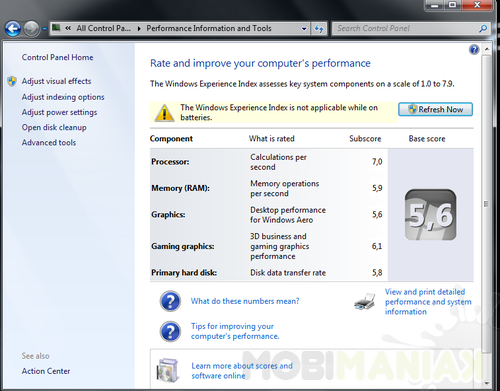This screenshot has height=391, width=500.
Task: Open Tips for improving your computer's performance
Action: [x=235, y=331]
